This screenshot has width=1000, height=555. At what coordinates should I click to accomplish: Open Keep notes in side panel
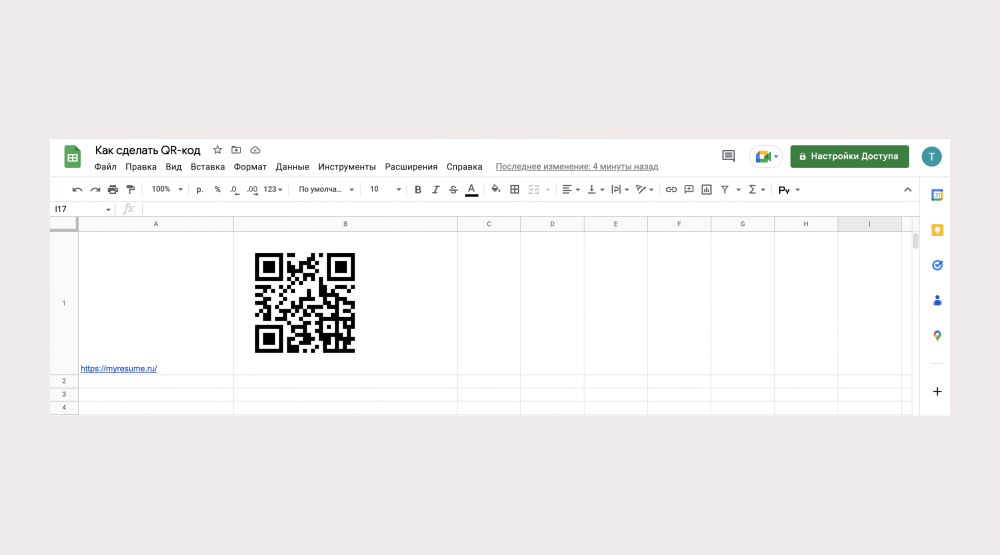coord(937,230)
